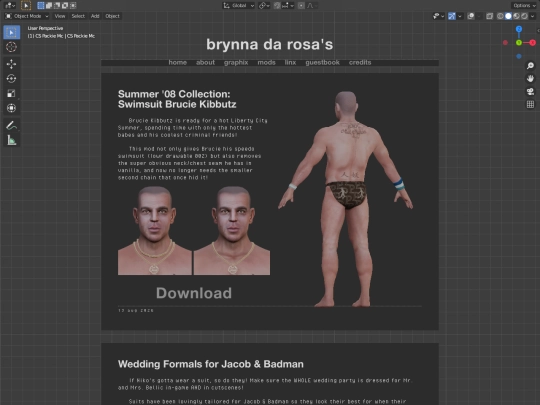Click the 'mods' nav link
540x405 pixels.
click(267, 62)
